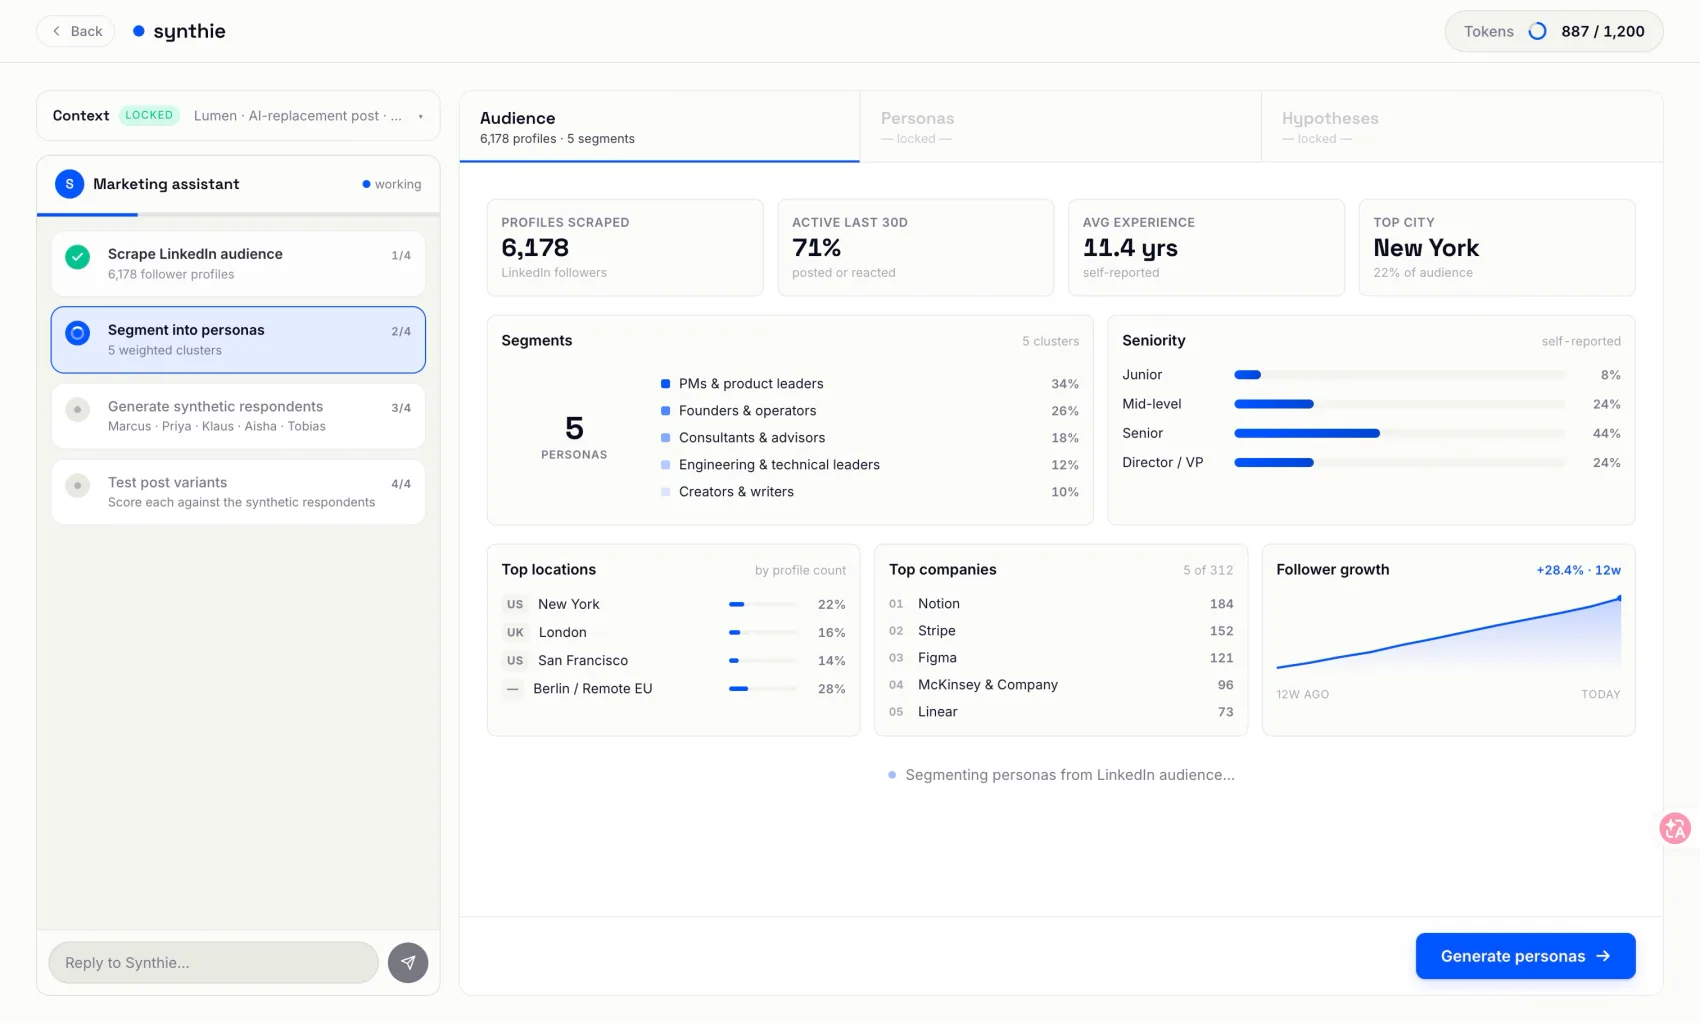1700x1023 pixels.
Task: Click the working status indicator
Action: [x=392, y=184]
